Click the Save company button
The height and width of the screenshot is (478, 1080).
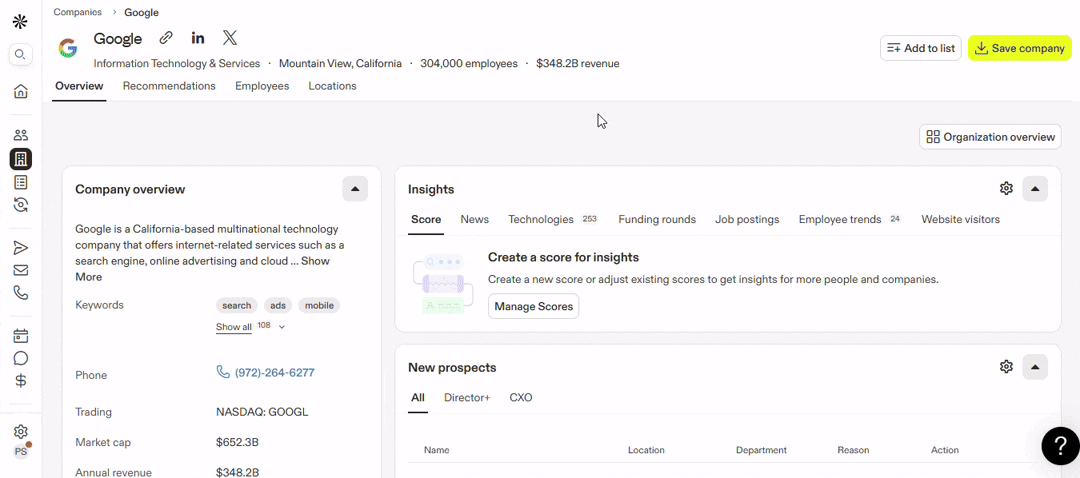(x=1020, y=48)
